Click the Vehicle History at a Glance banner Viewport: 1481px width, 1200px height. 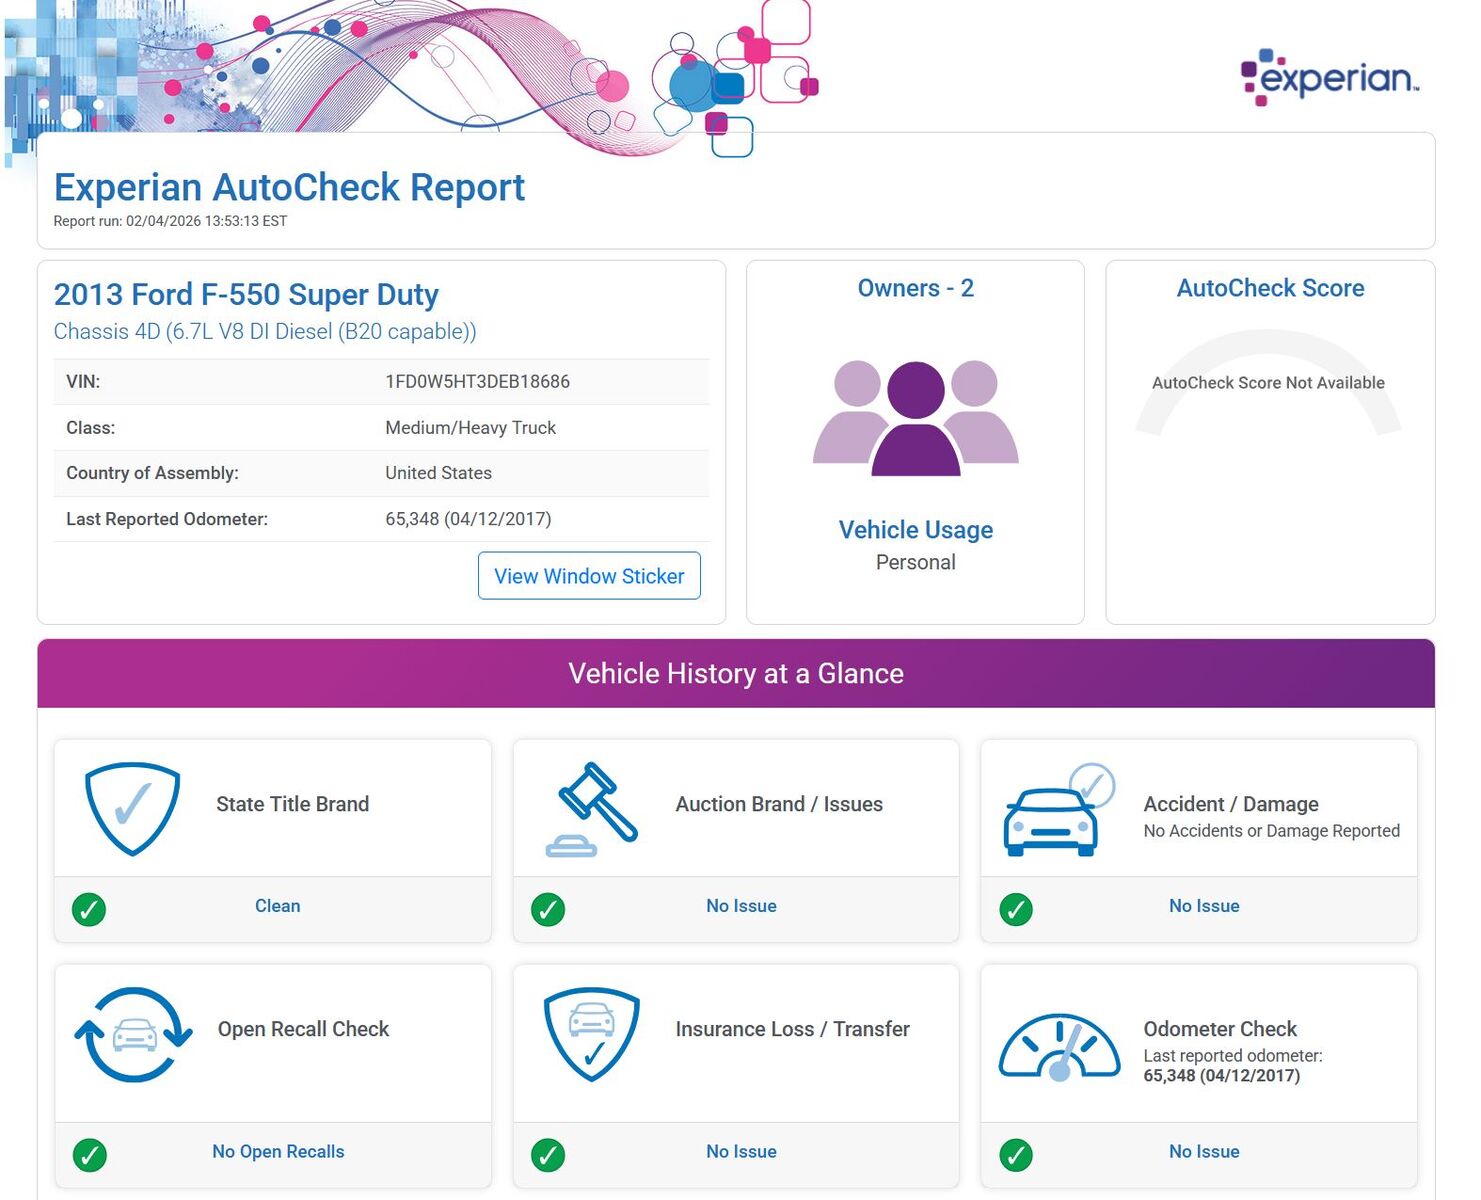click(736, 674)
